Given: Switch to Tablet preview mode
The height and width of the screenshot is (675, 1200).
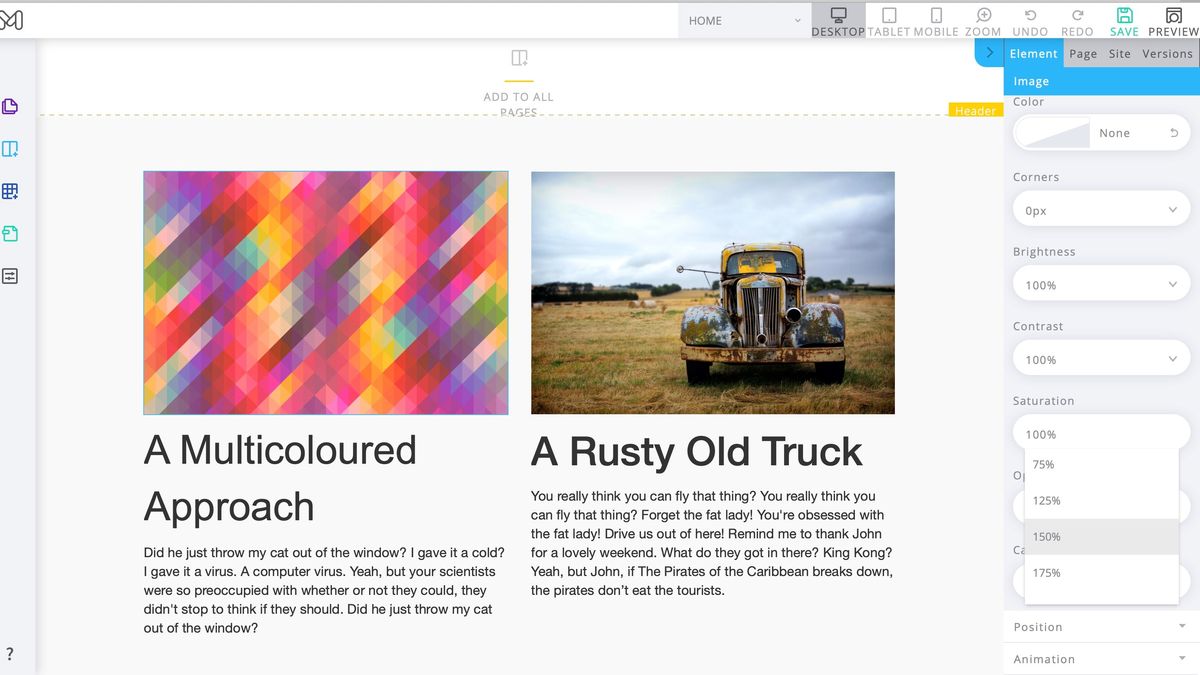Looking at the screenshot, I should click(x=888, y=18).
